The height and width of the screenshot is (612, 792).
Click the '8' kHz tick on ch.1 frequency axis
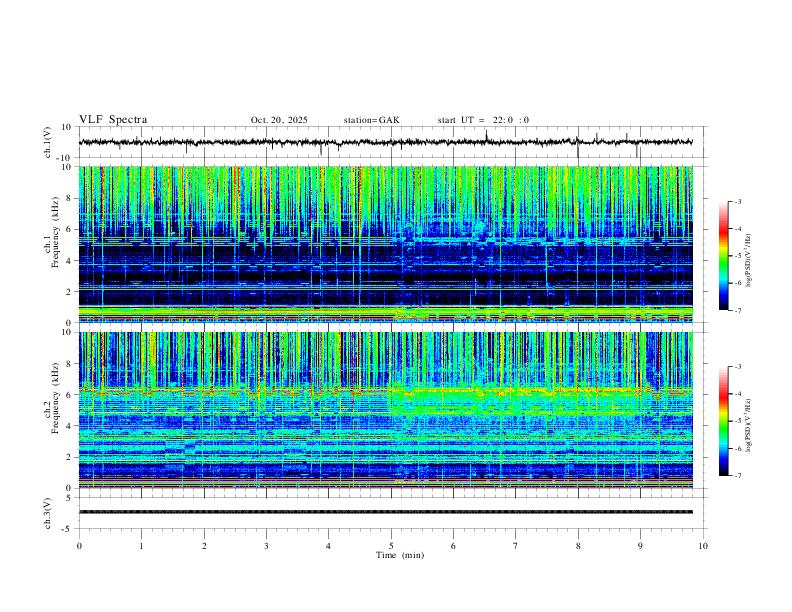[70, 198]
